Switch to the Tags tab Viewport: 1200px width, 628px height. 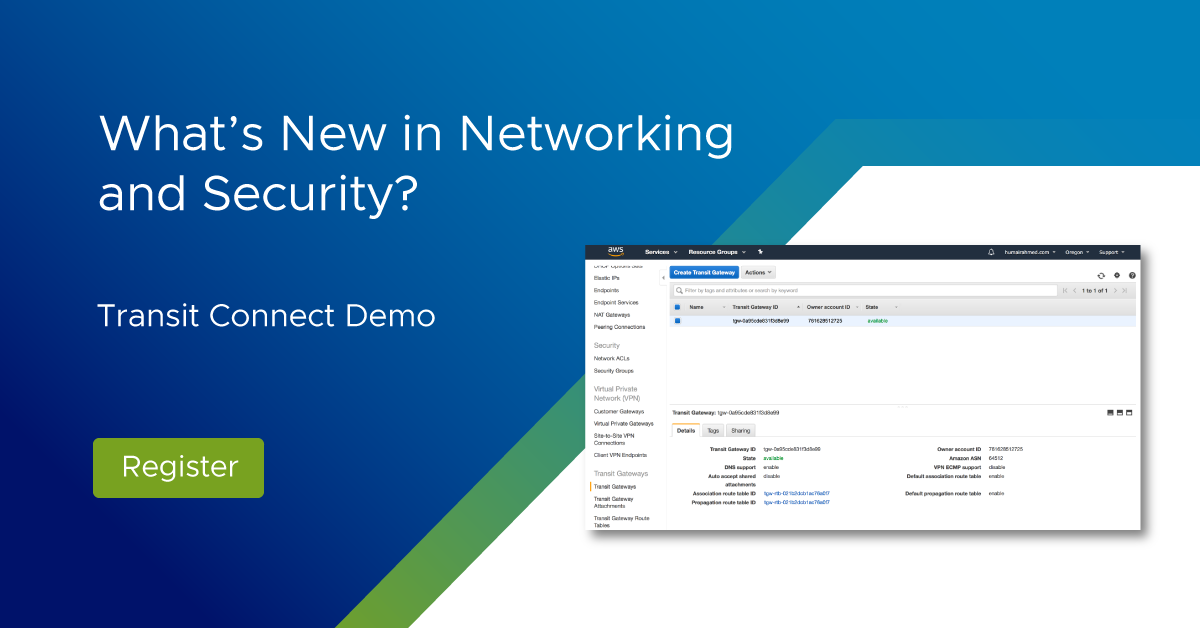pos(713,430)
